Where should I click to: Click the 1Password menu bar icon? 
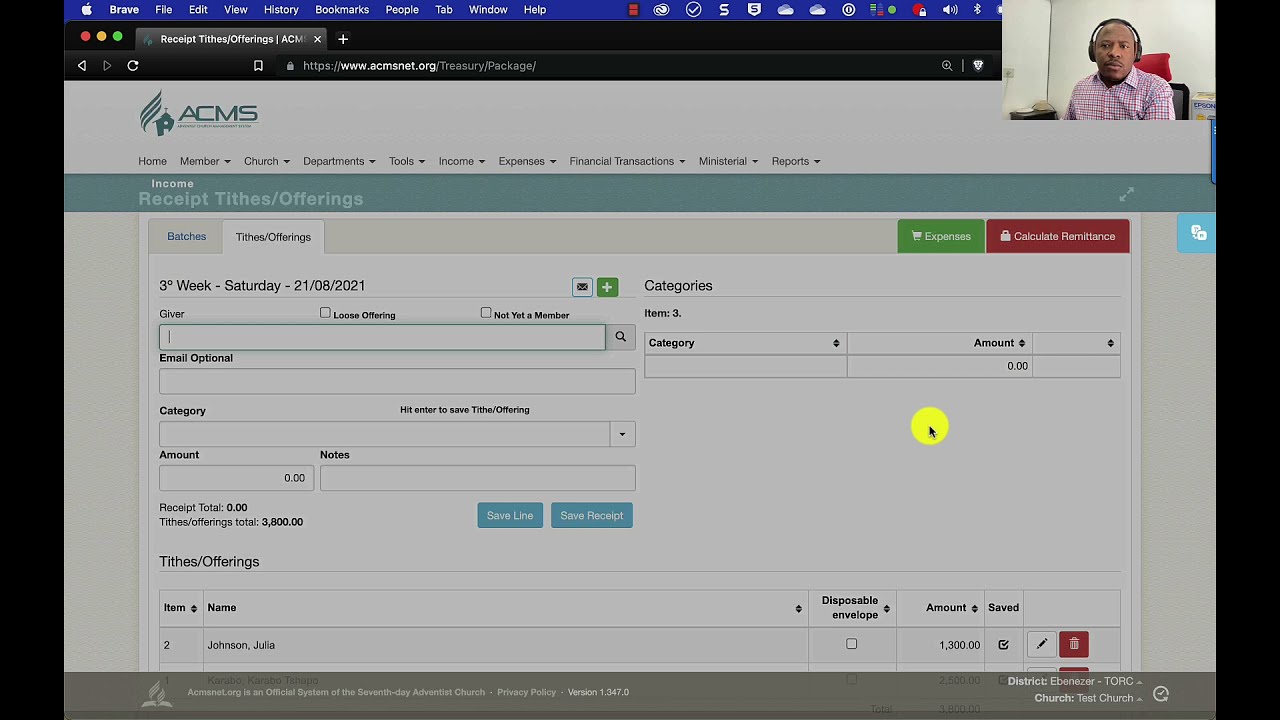(849, 10)
